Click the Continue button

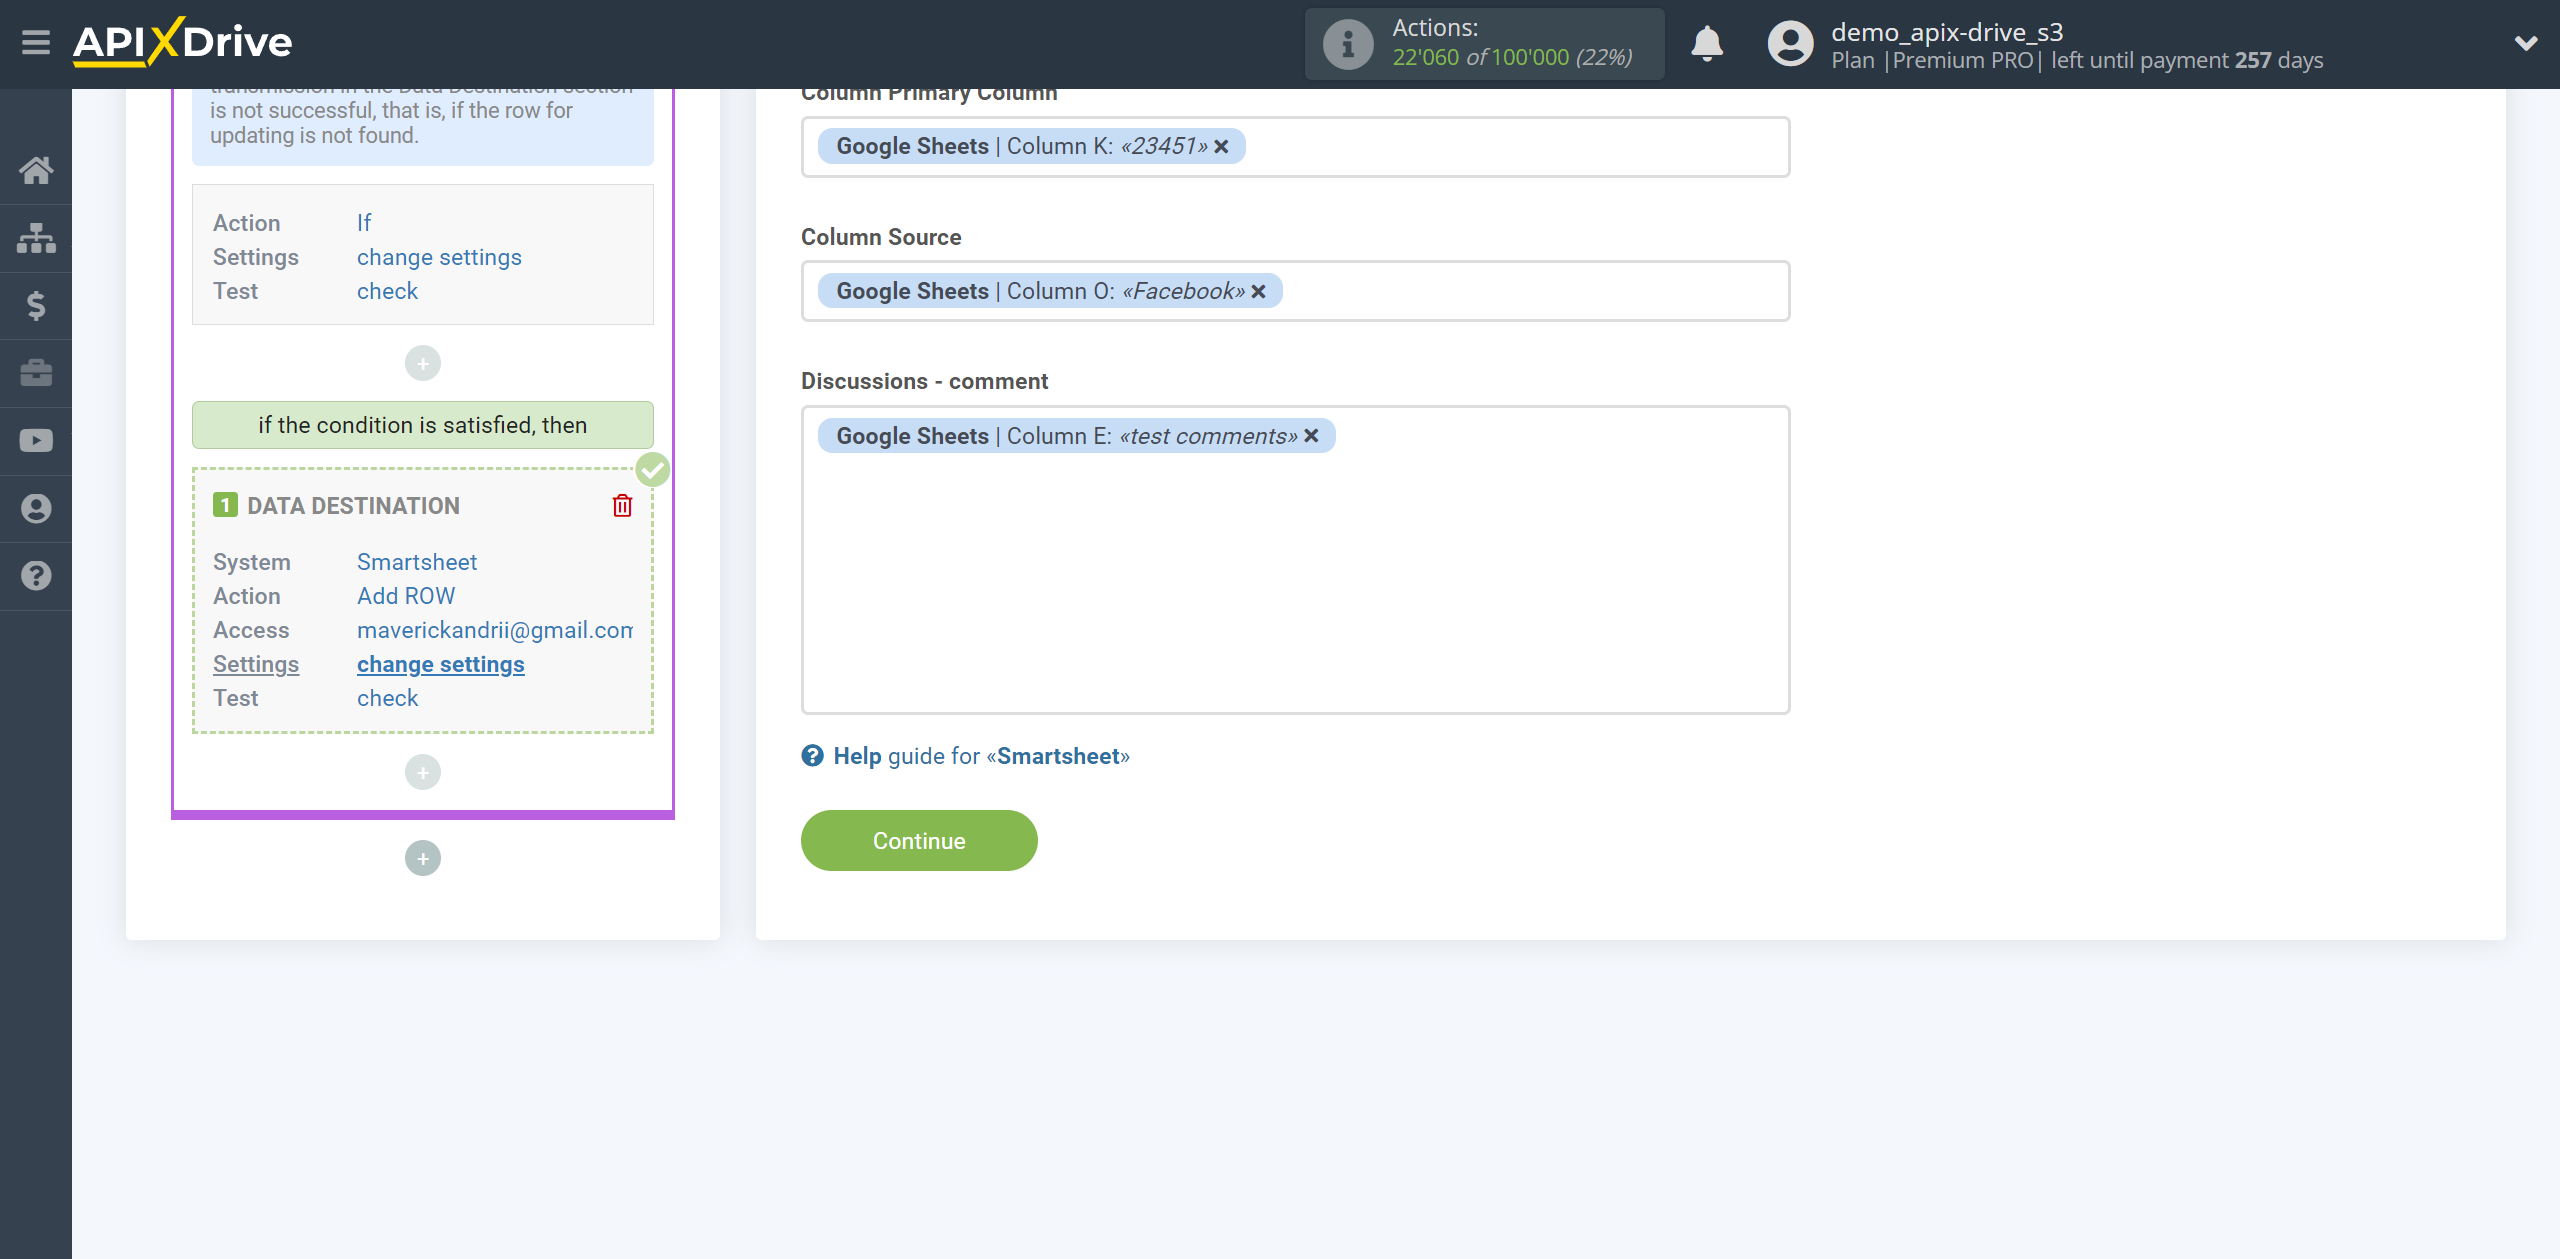click(x=919, y=841)
